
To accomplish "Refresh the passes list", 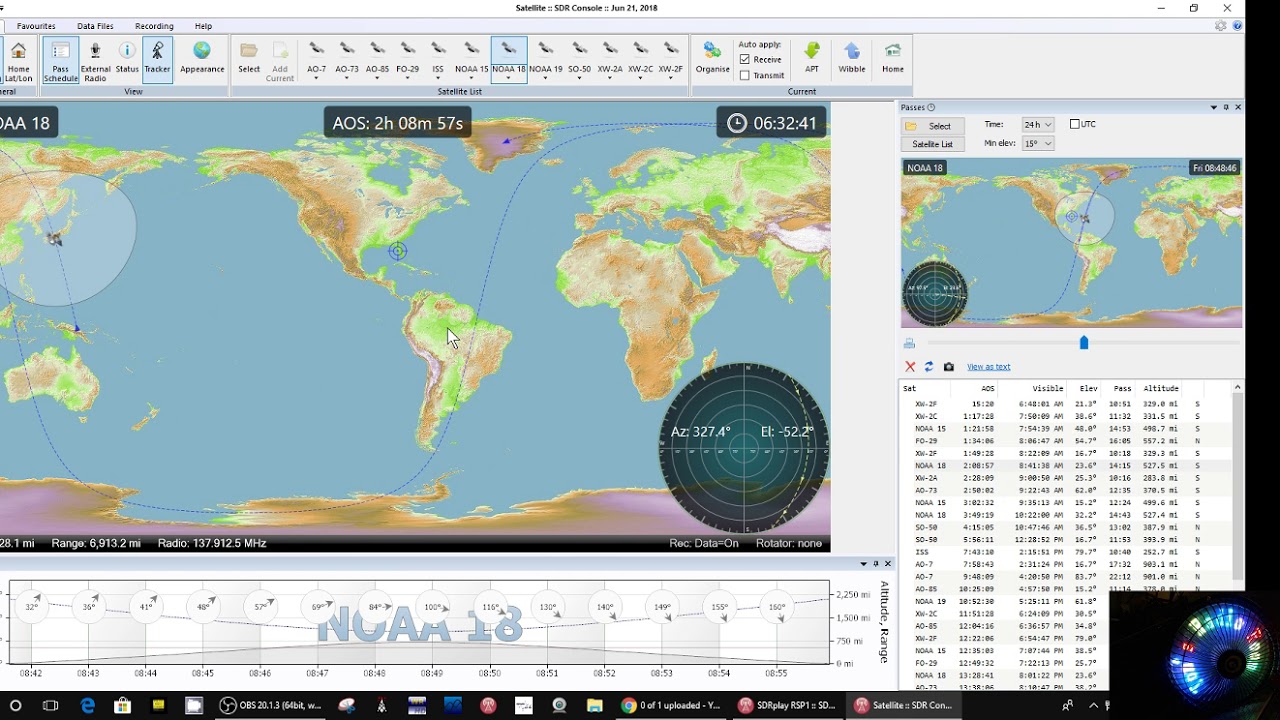I will [929, 367].
